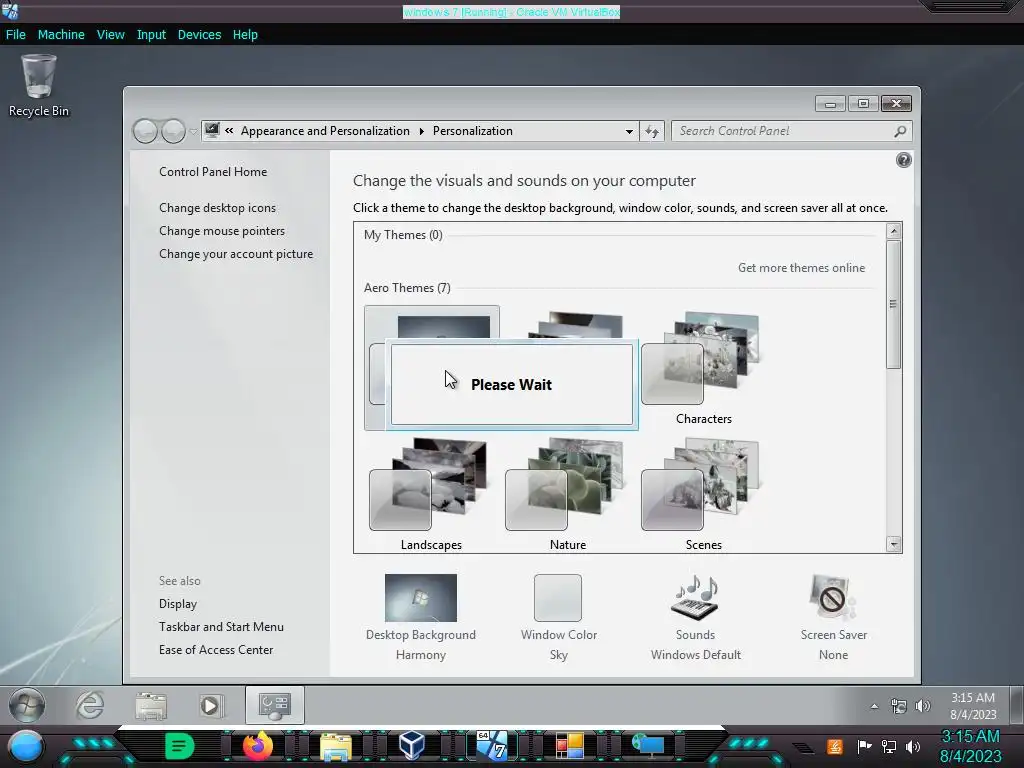The image size is (1024, 768).
Task: Open Windows Explorer in guest taskbar
Action: 151,706
